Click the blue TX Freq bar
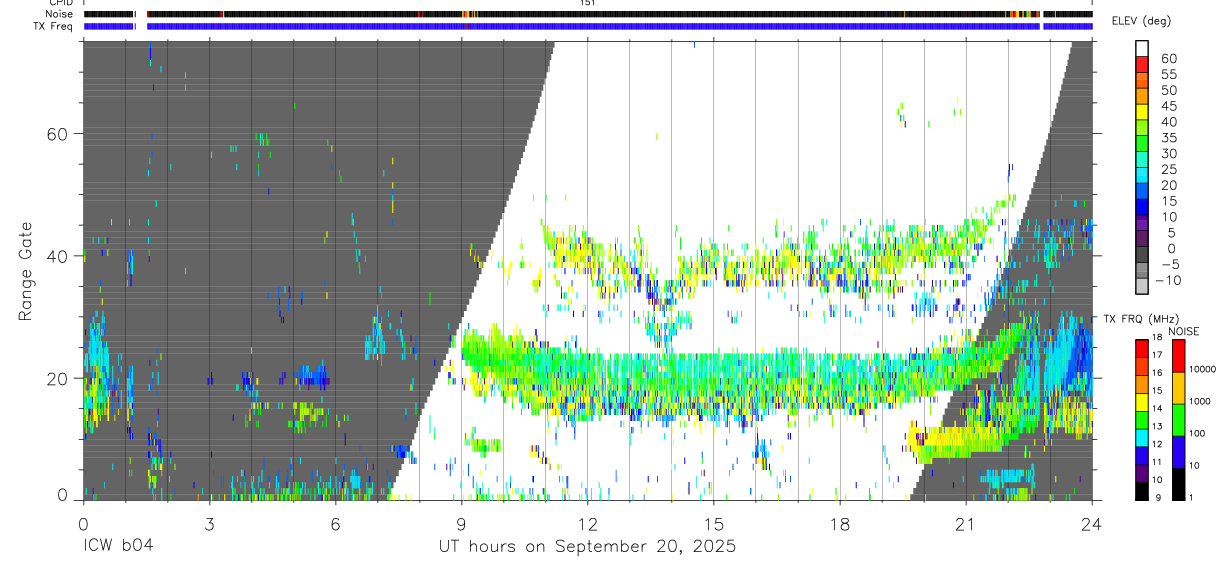Screen dimensions: 1228x567 click(588, 26)
